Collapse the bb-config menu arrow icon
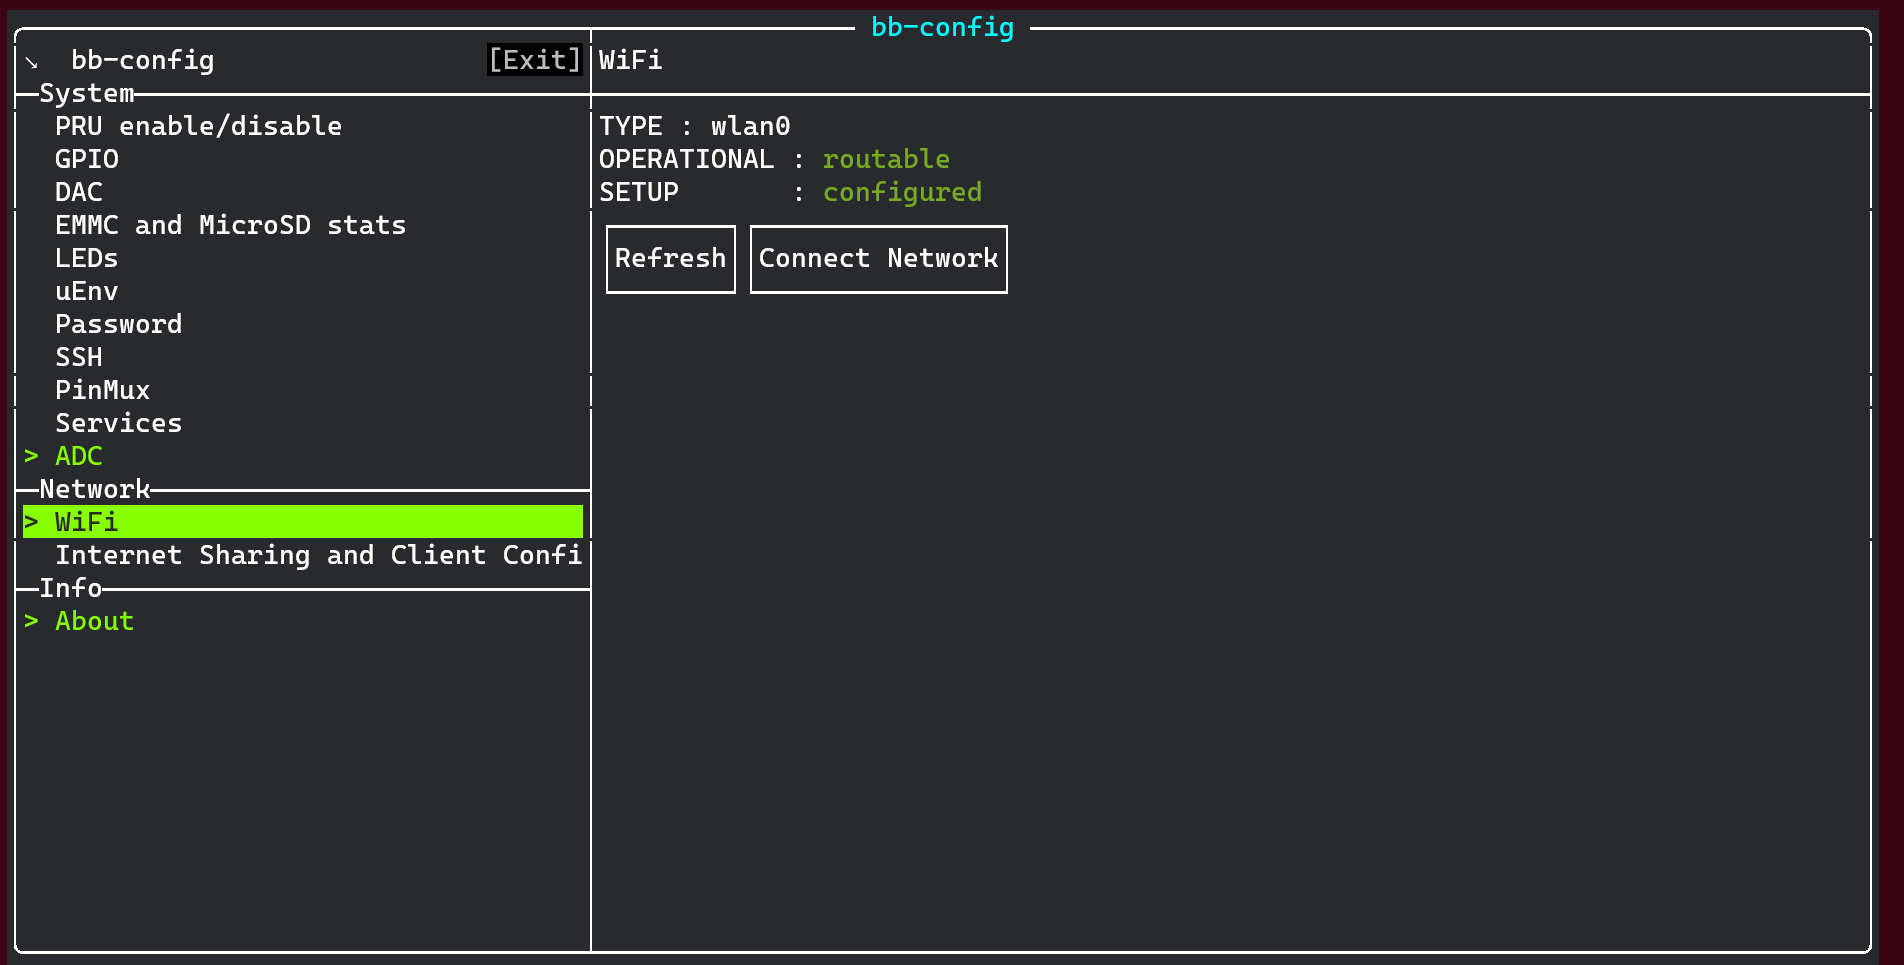This screenshot has width=1904, height=965. pyautogui.click(x=31, y=62)
